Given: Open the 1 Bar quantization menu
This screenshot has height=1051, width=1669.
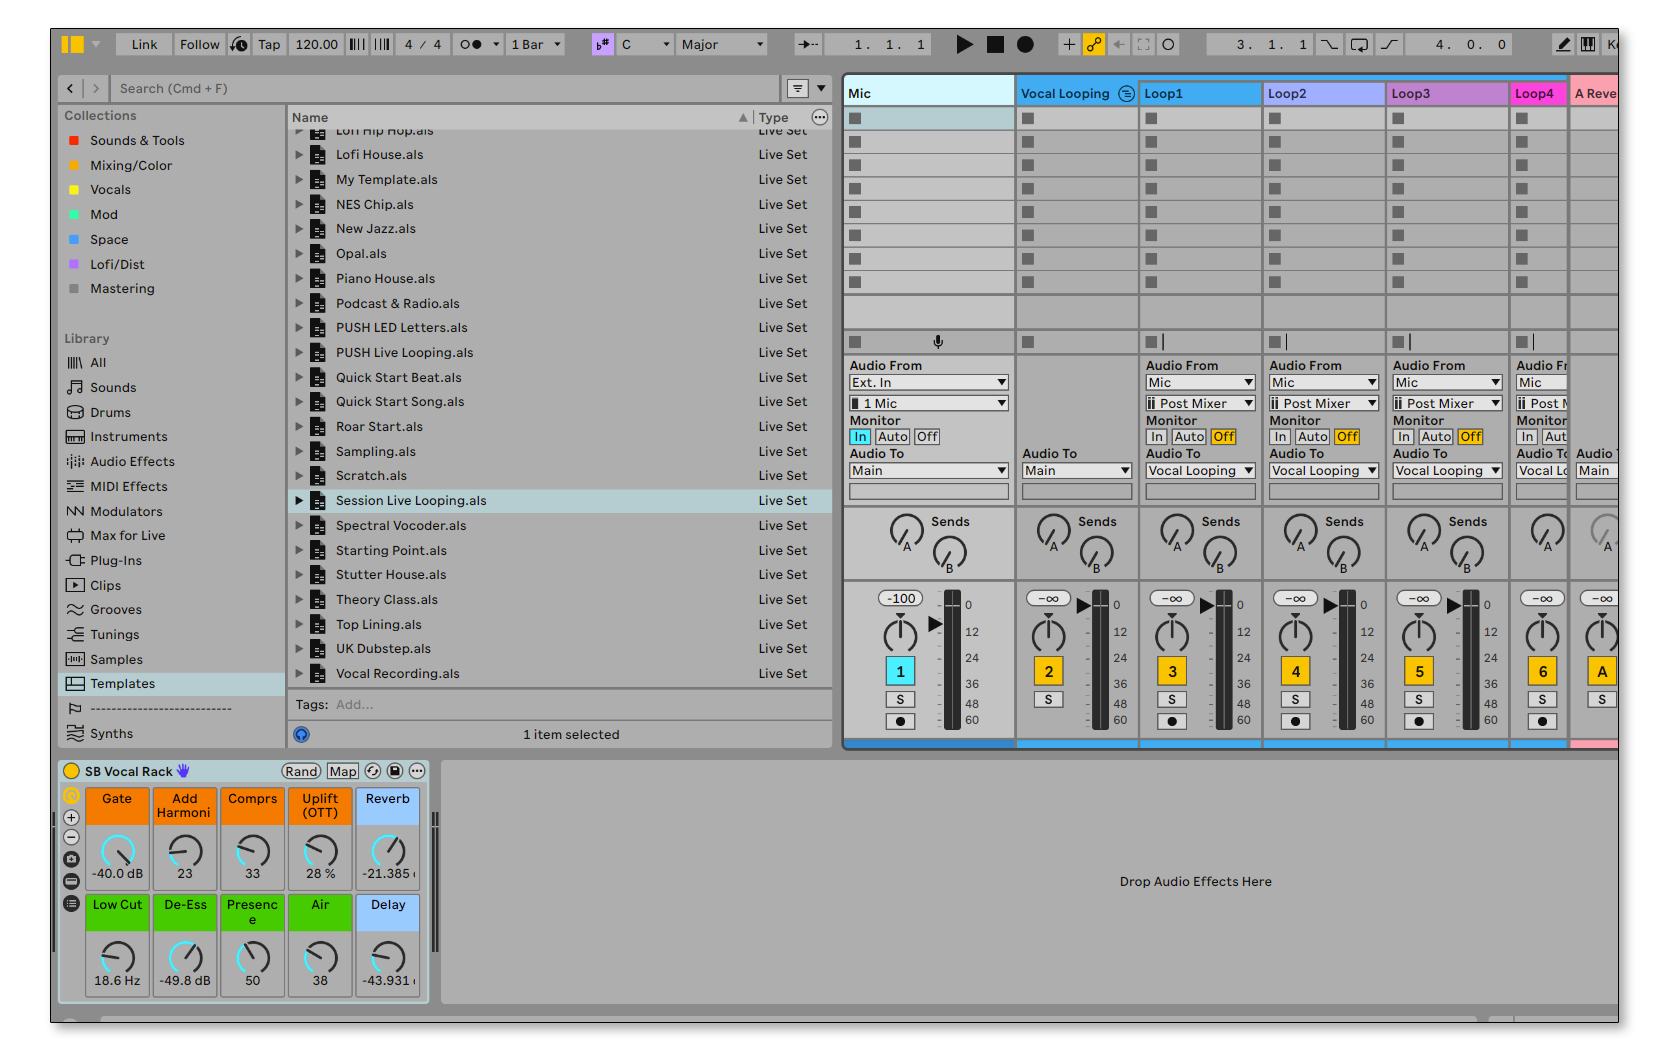Looking at the screenshot, I should pos(536,44).
